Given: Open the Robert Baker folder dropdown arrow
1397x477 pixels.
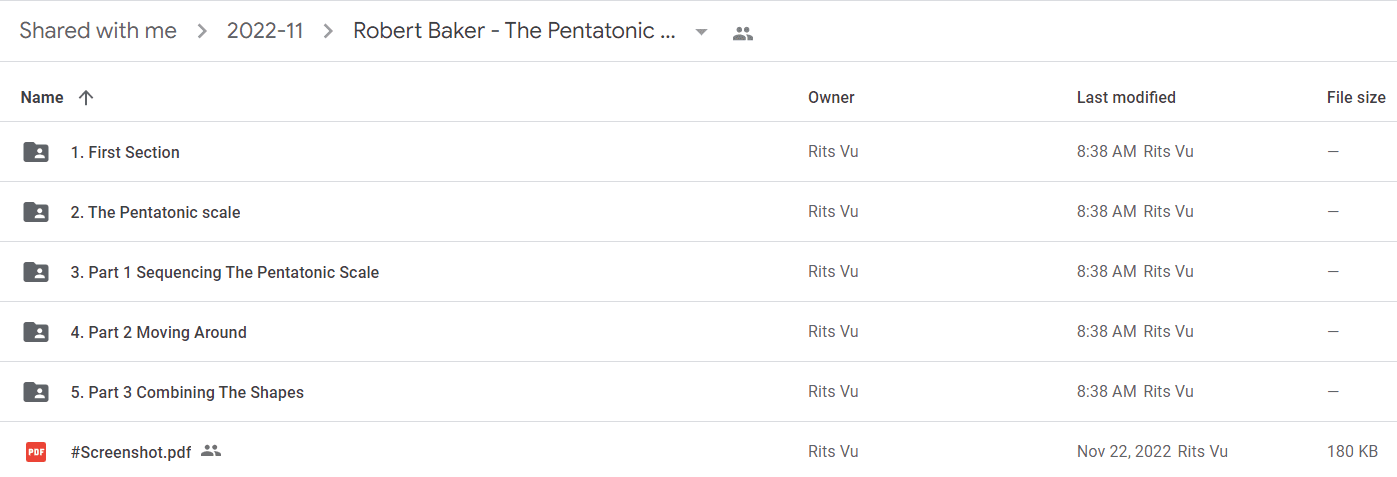Looking at the screenshot, I should coord(701,32).
